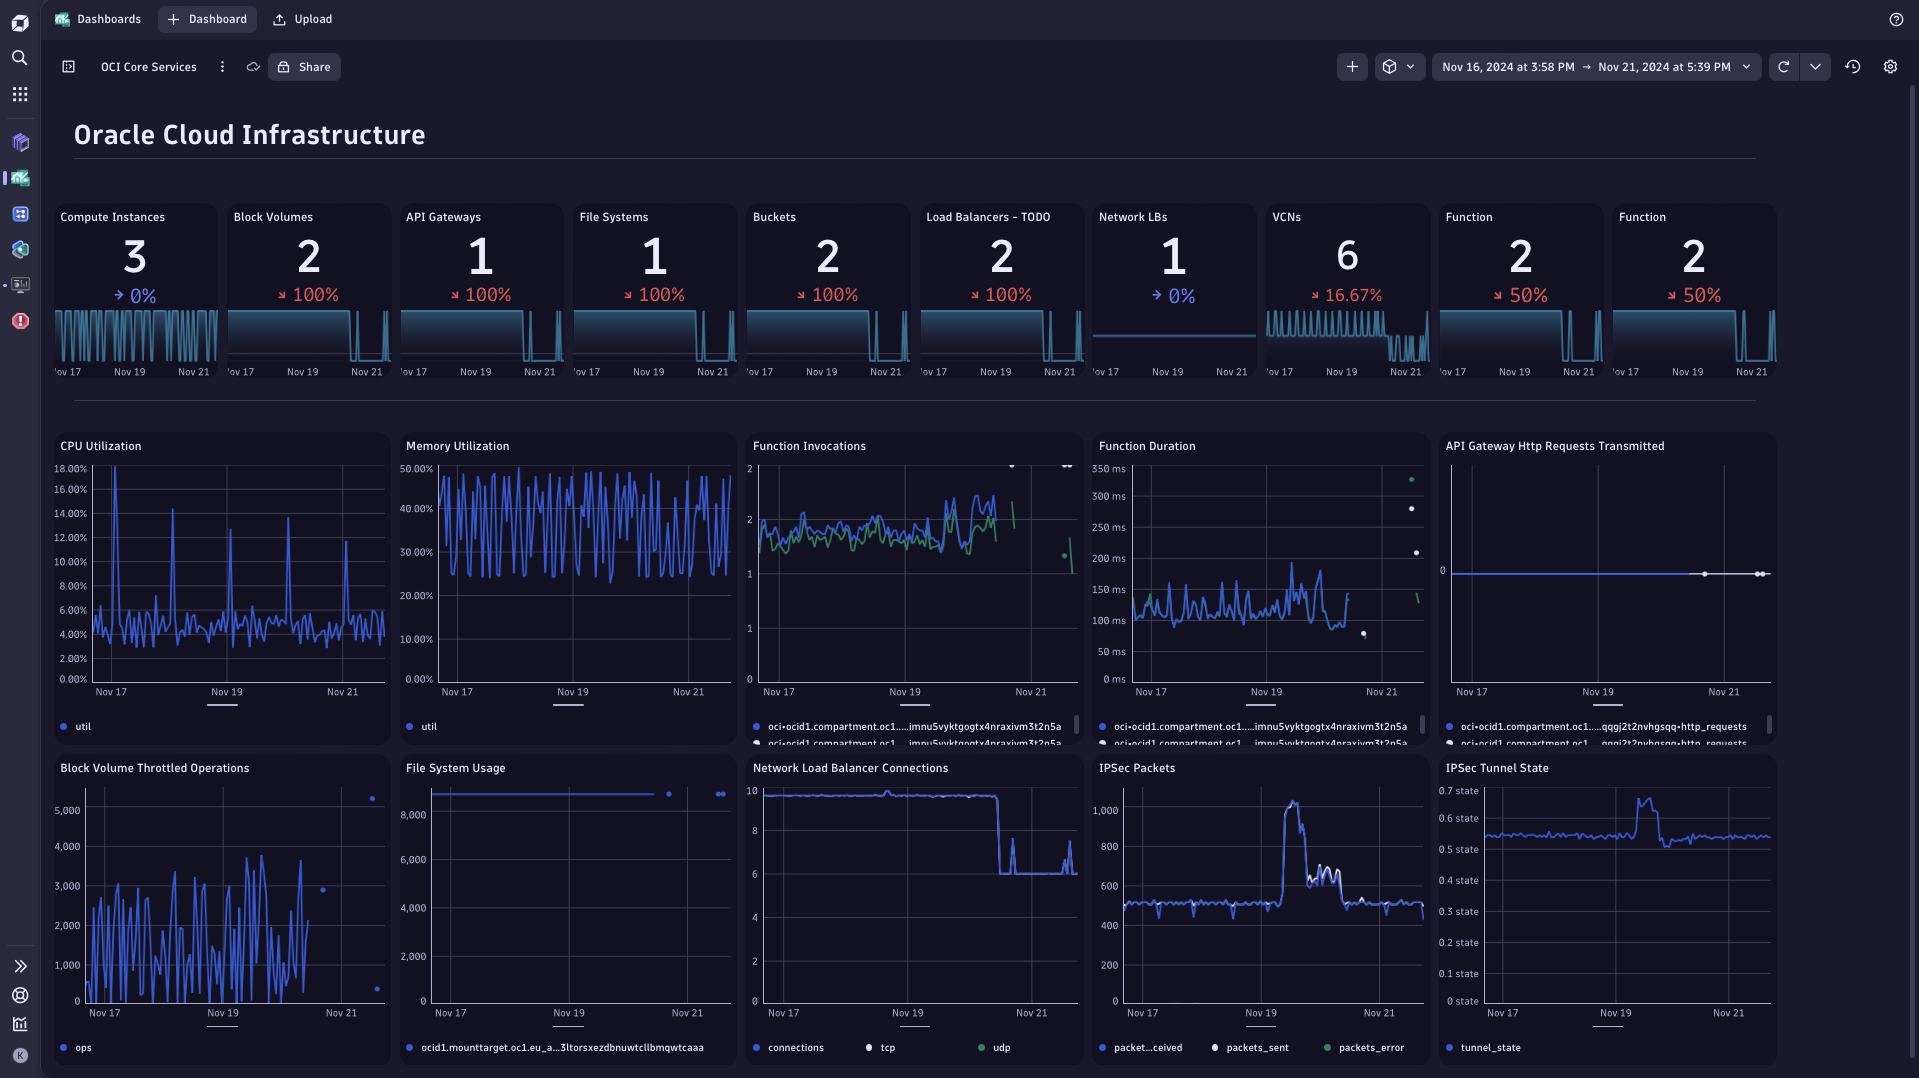Select the Load Balancers - TODO tile
This screenshot has height=1078, width=1919.
point(1002,291)
